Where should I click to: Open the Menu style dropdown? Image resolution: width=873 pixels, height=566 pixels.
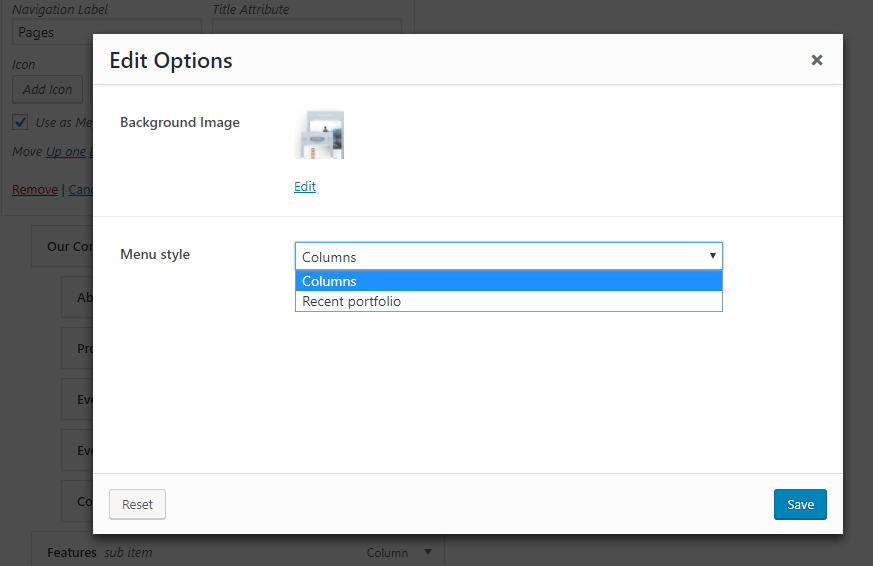coord(508,256)
